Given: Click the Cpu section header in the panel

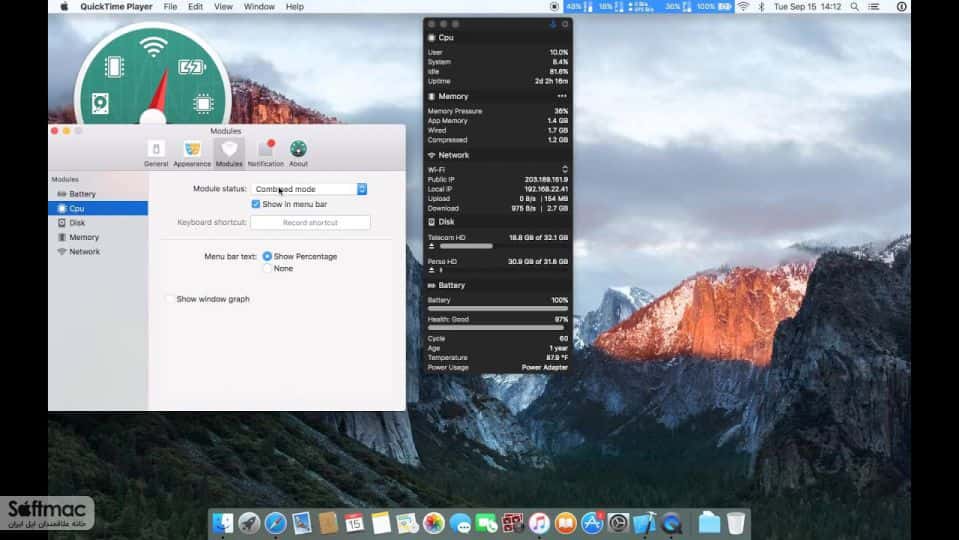Looking at the screenshot, I should [497, 38].
